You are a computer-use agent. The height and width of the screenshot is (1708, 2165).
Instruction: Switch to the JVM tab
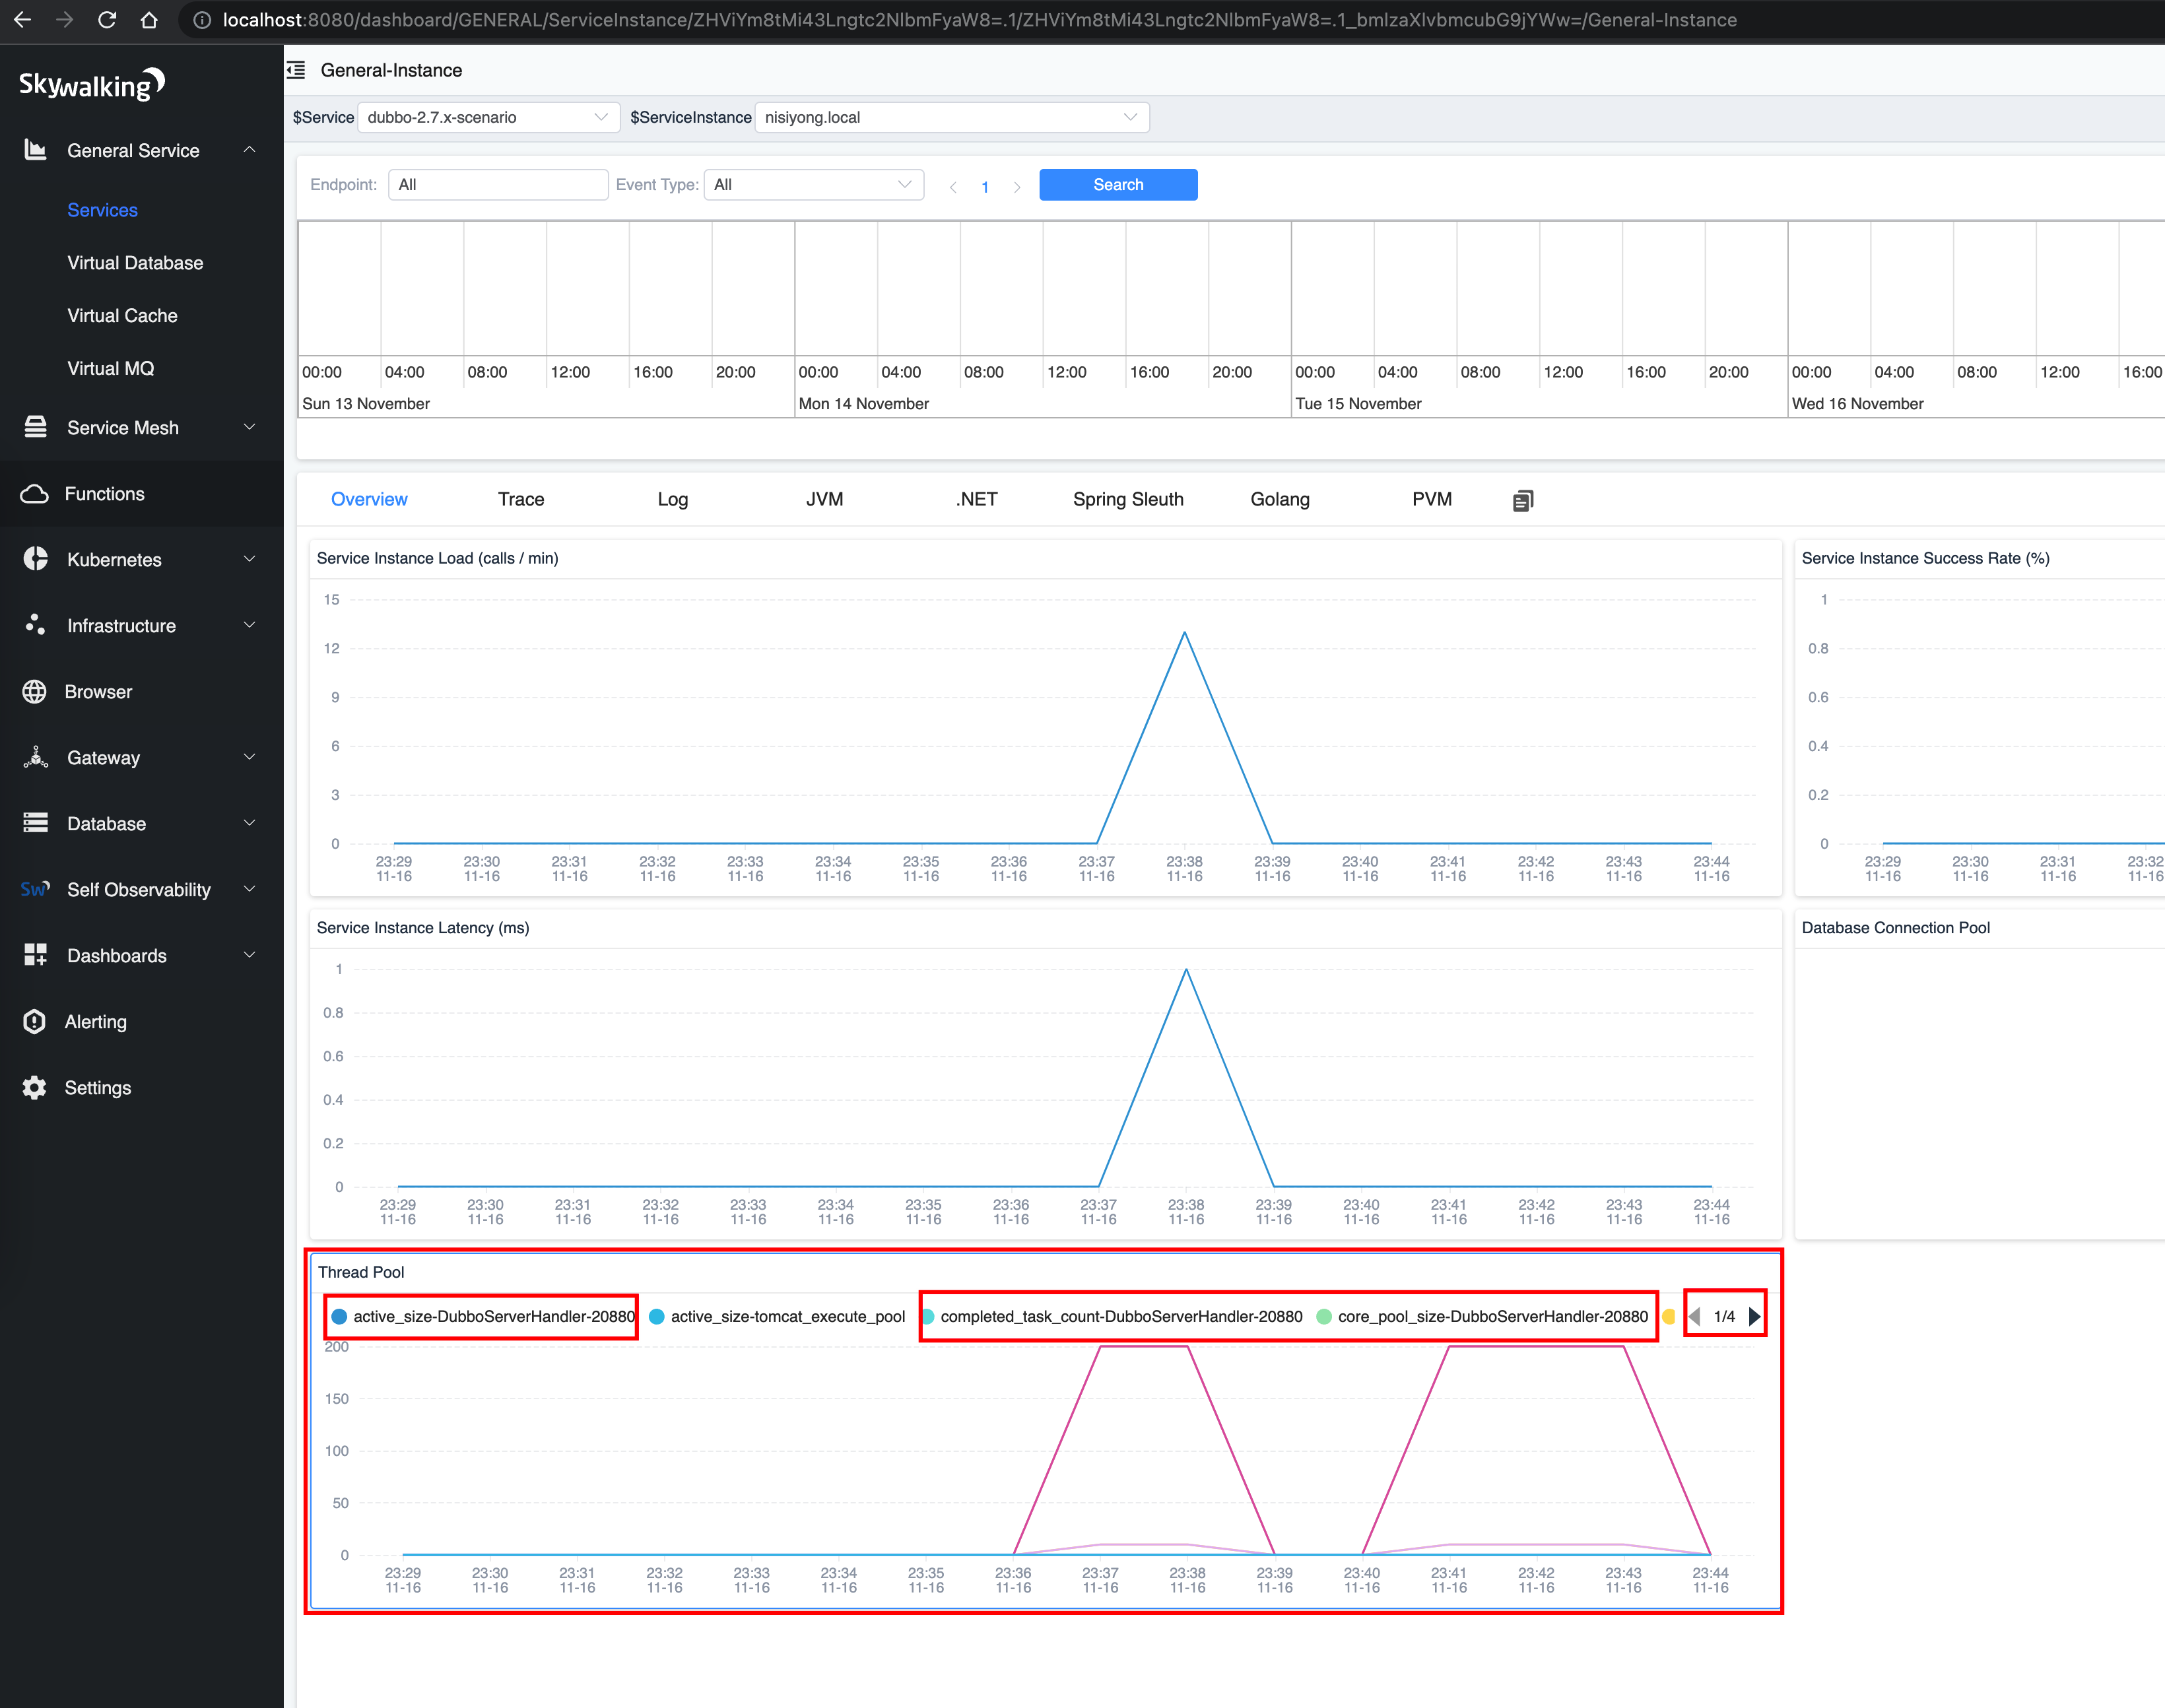point(824,499)
